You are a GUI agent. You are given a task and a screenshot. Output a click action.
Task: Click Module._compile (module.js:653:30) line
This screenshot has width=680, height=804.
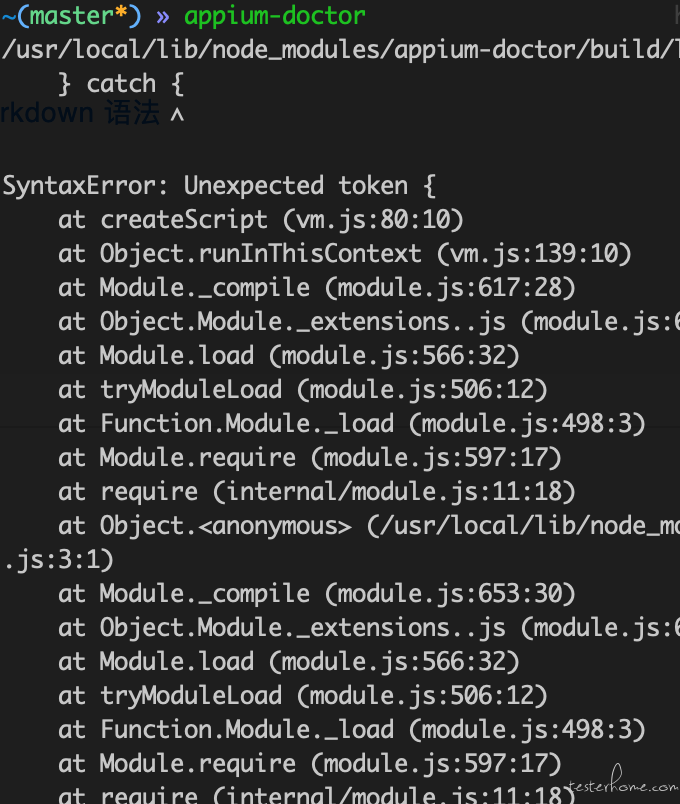pyautogui.click(x=316, y=594)
